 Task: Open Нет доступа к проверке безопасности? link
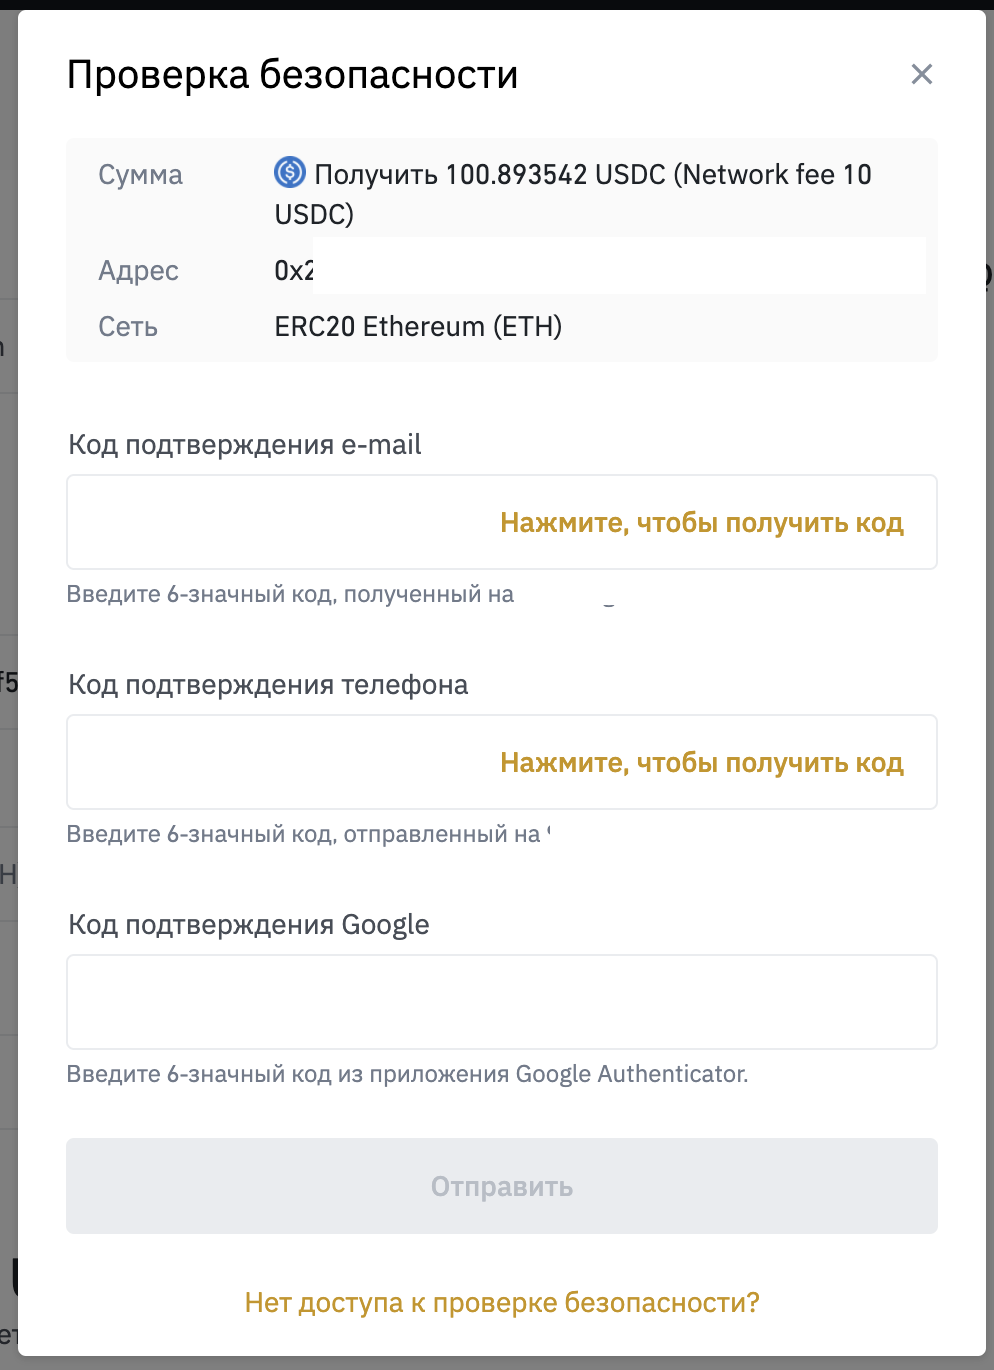[x=502, y=1302]
